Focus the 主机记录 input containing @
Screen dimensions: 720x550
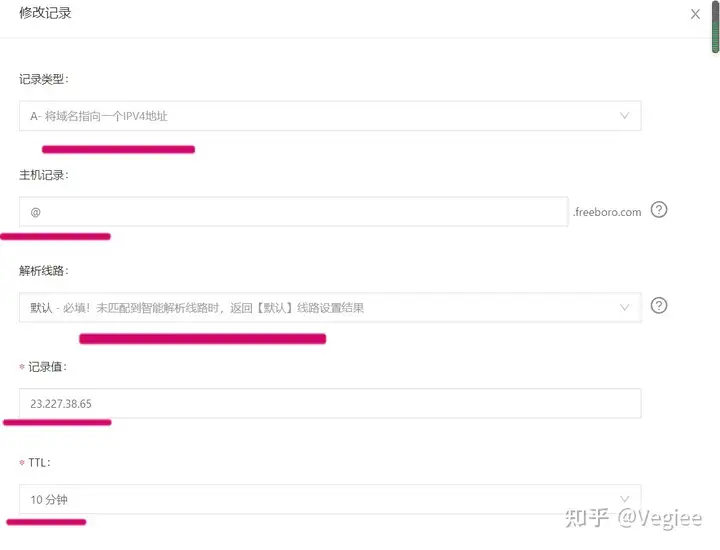coord(293,212)
